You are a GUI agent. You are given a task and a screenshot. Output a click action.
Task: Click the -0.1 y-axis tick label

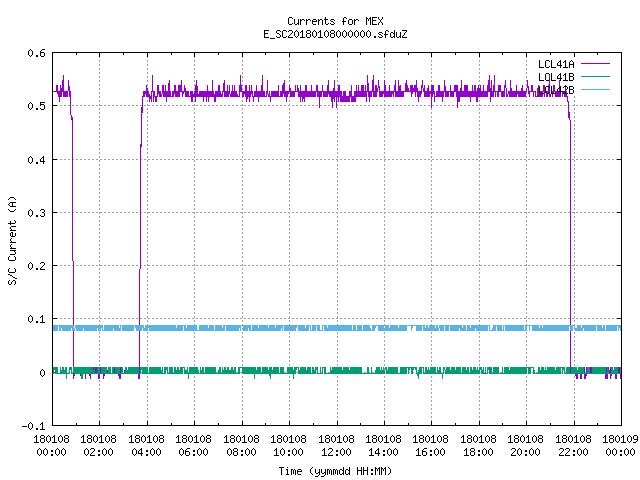[33, 426]
